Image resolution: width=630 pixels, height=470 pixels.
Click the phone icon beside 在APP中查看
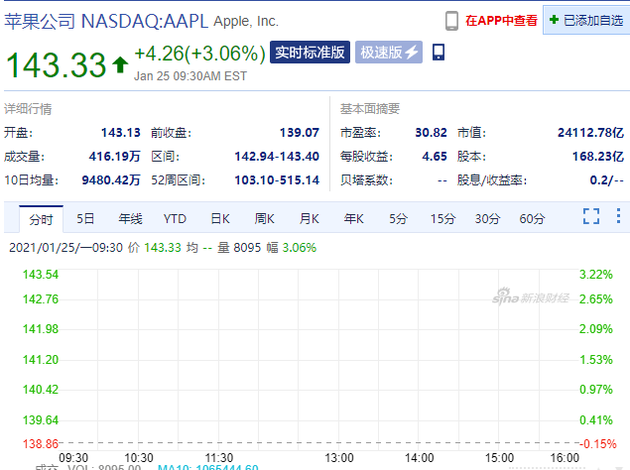tap(452, 20)
